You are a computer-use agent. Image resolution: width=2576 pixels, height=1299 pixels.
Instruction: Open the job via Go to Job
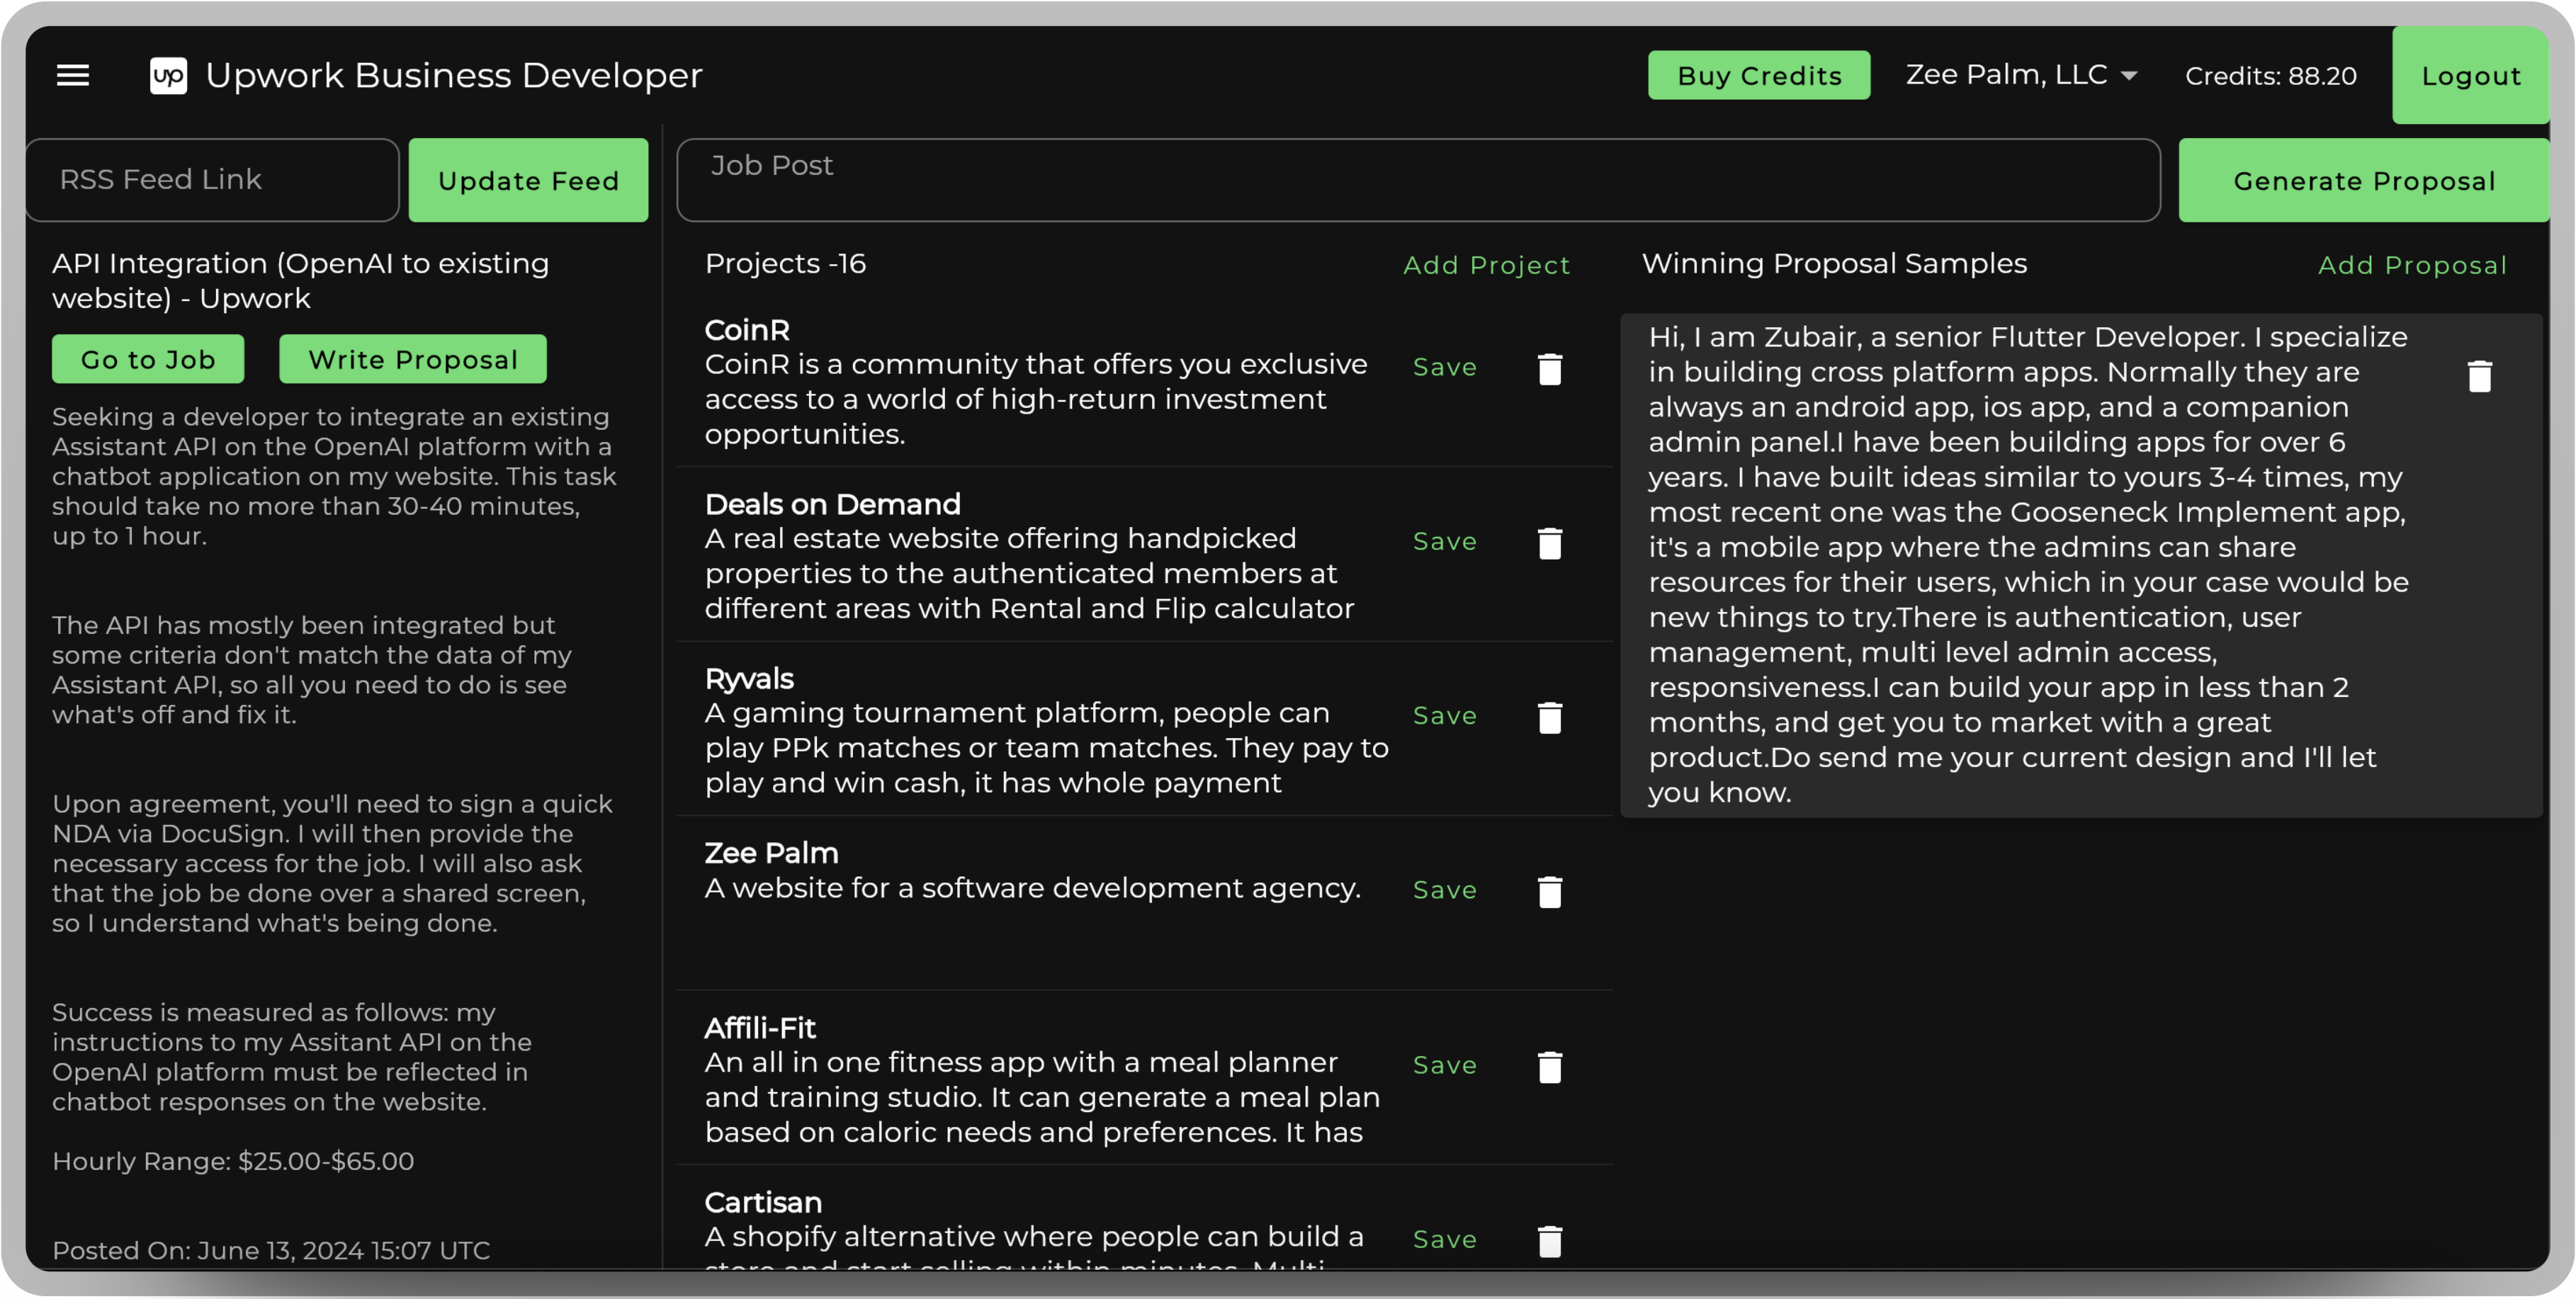(x=148, y=359)
